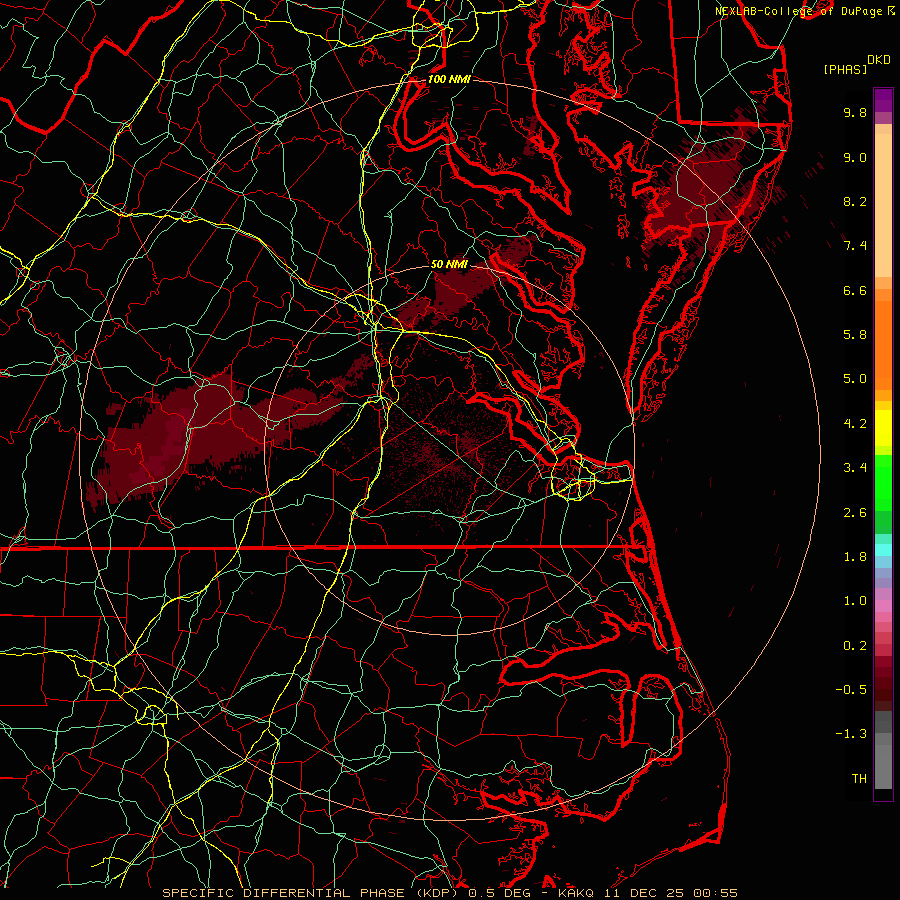The height and width of the screenshot is (900, 900).
Task: Click the bright green band in color bar
Action: (883, 482)
